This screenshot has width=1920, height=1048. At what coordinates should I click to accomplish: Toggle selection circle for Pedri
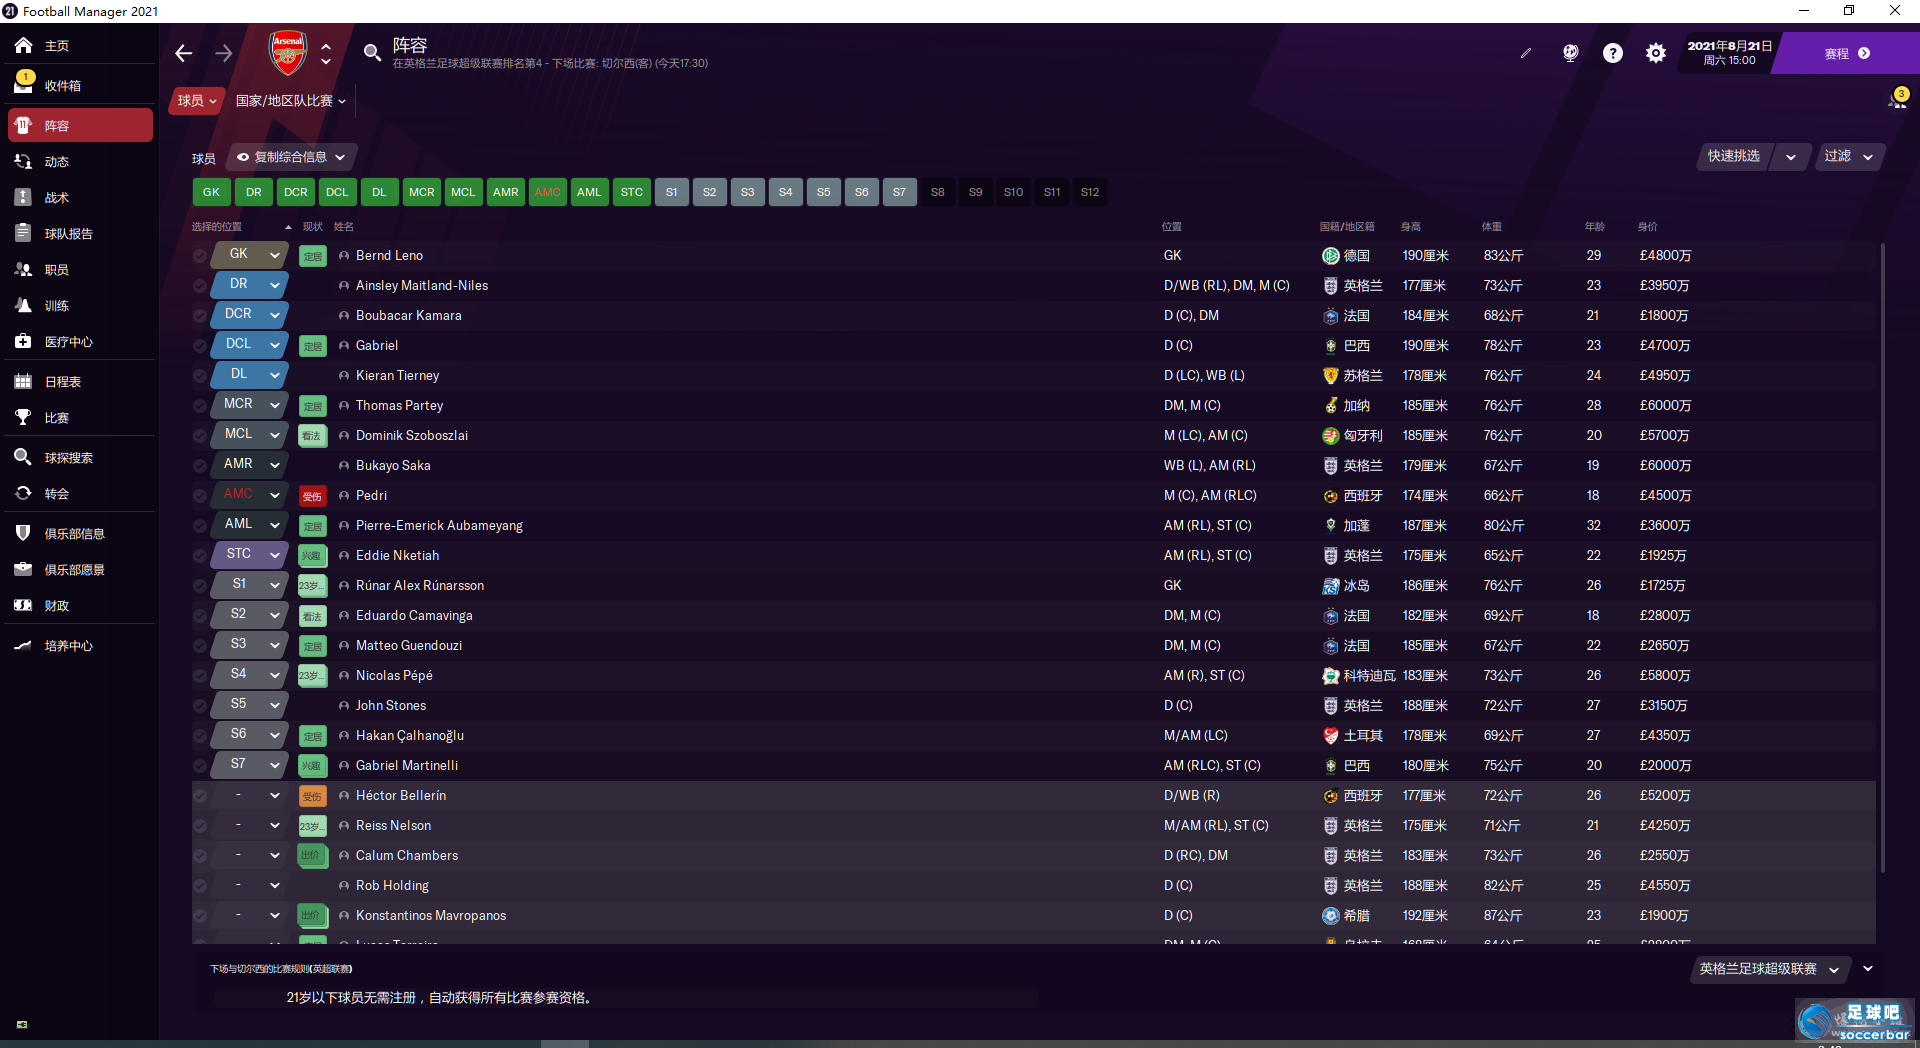click(200, 496)
